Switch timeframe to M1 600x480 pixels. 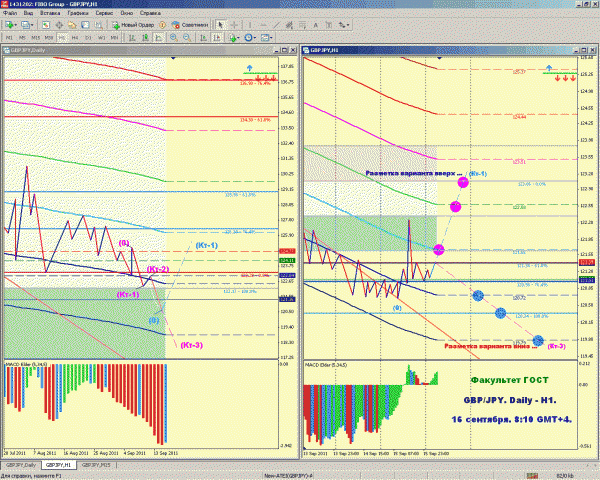(x=9, y=38)
